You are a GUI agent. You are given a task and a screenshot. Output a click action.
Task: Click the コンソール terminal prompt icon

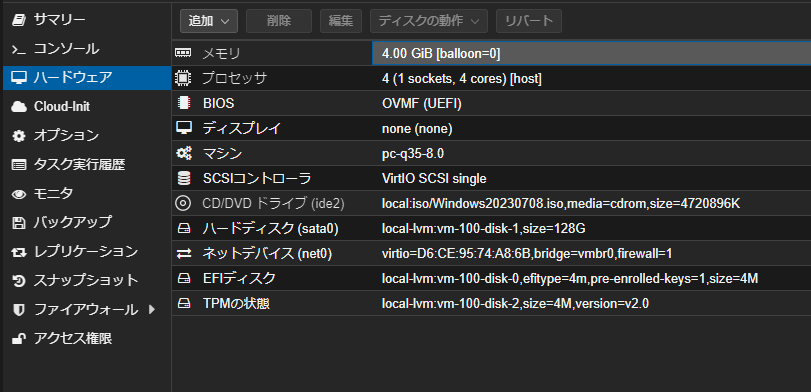[x=19, y=50]
